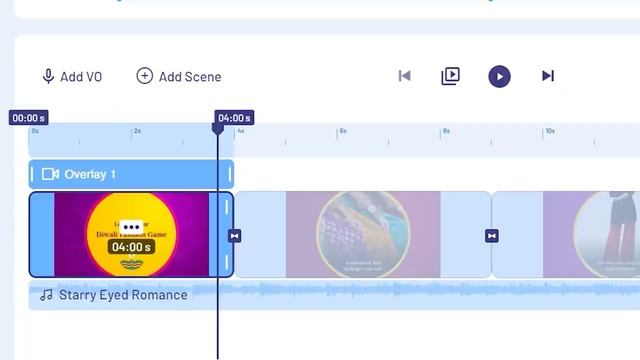Select the Overlay 1 track clip
The width and height of the screenshot is (640, 360).
(x=131, y=174)
